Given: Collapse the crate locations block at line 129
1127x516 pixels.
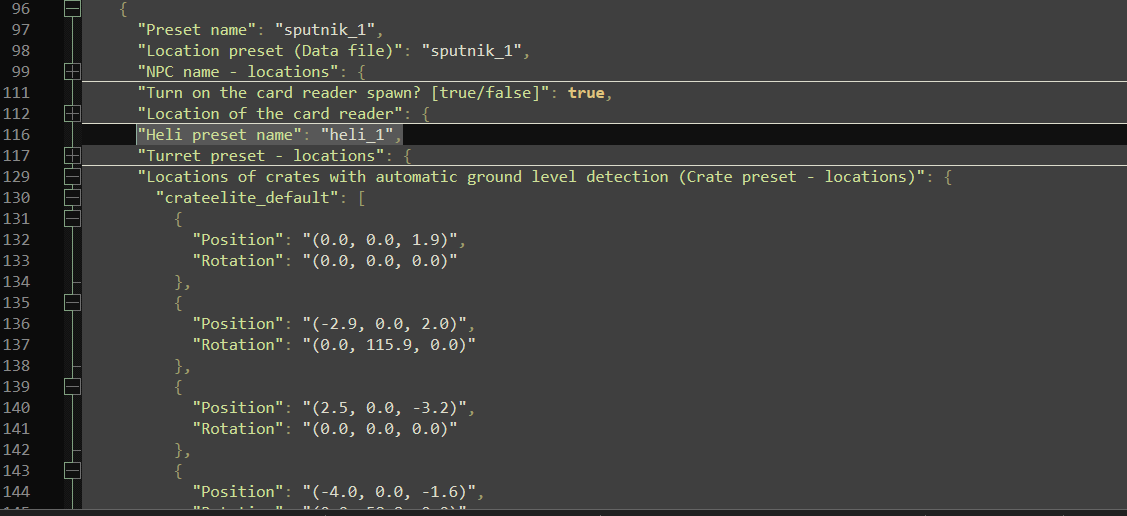Looking at the screenshot, I should pos(71,177).
